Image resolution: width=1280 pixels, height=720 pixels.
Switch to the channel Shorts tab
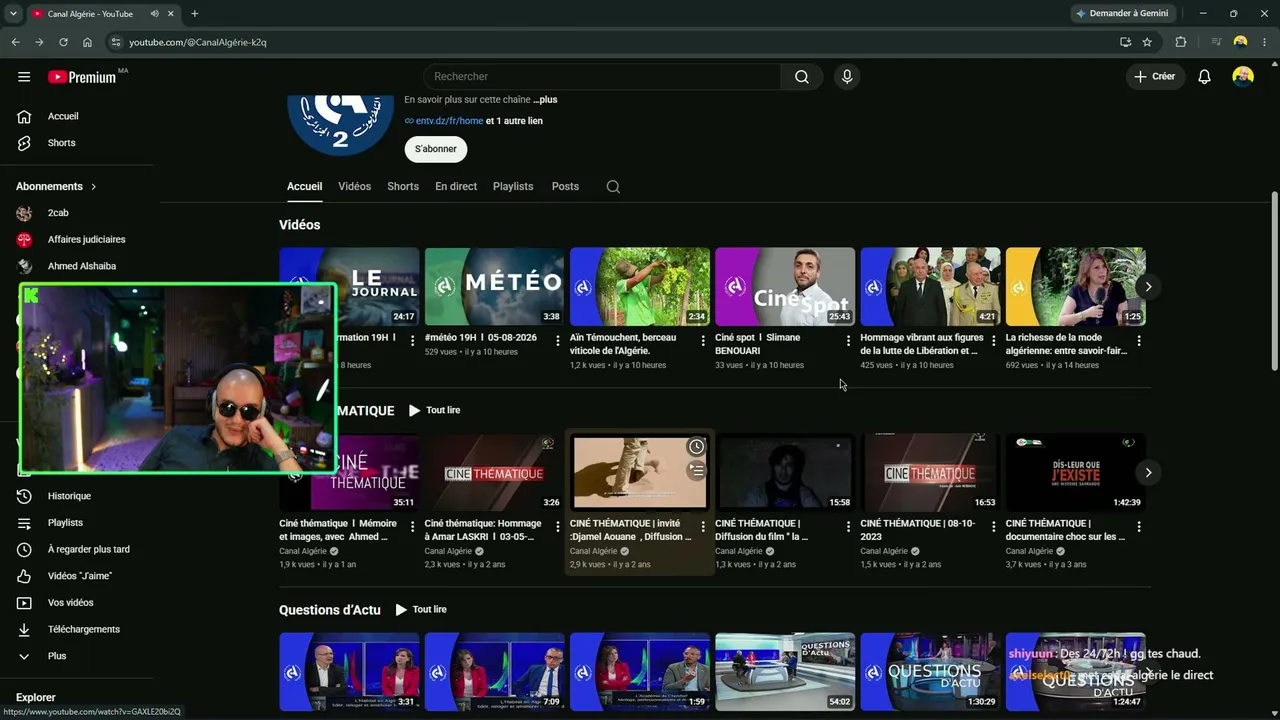pos(403,187)
